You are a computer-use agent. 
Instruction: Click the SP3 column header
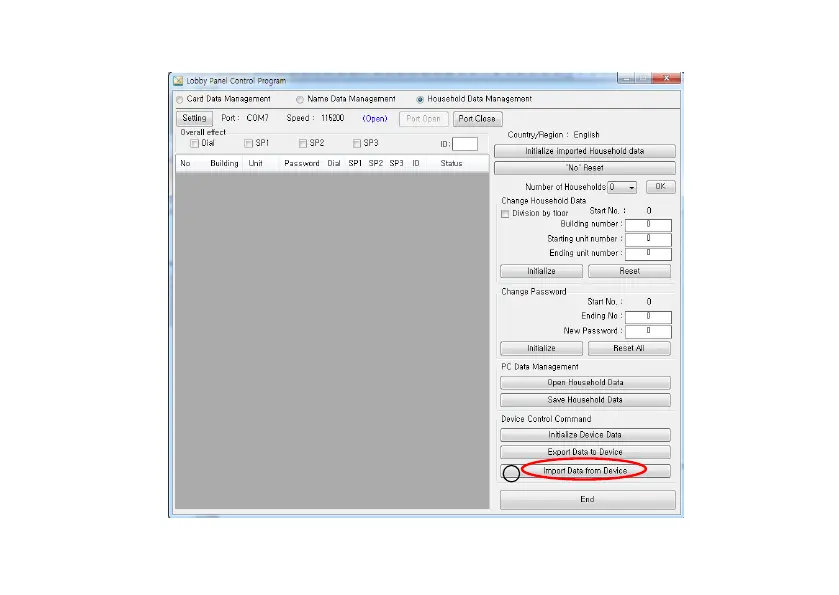tap(396, 163)
